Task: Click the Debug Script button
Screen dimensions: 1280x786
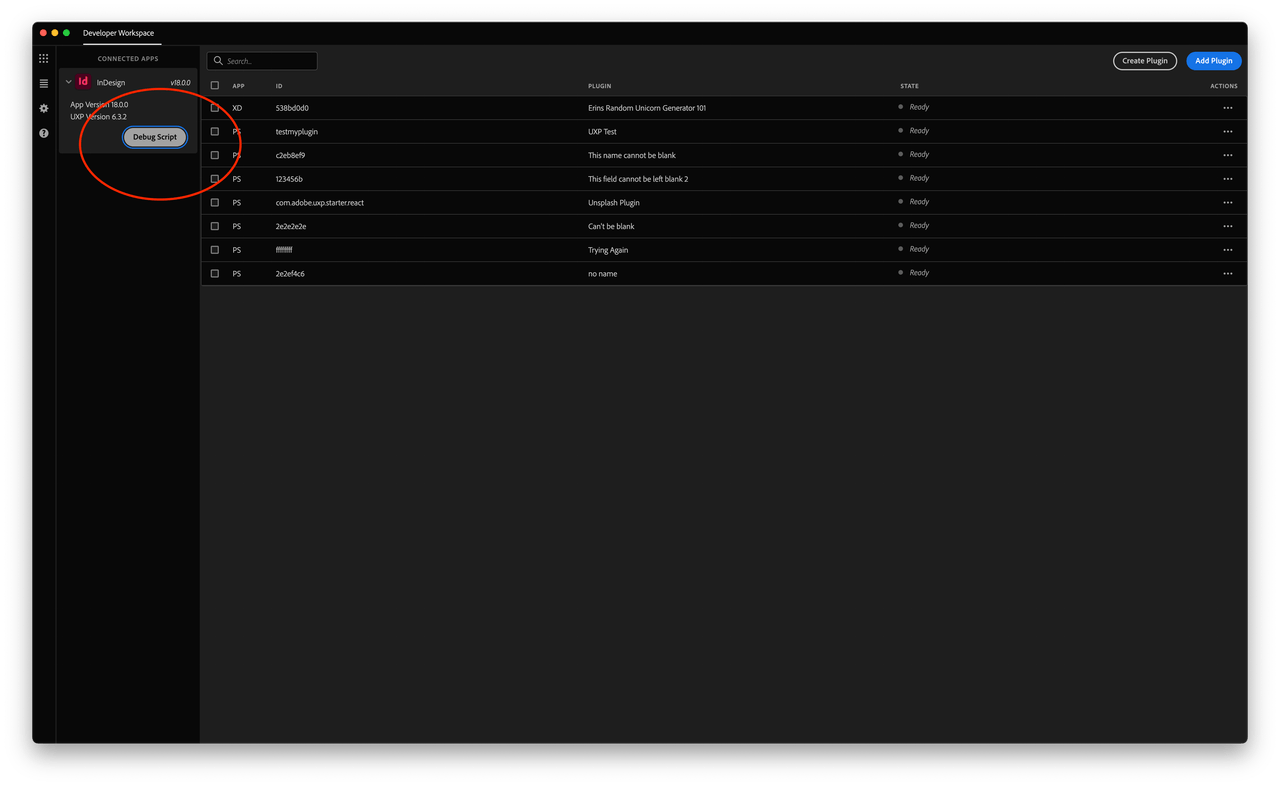Action: [x=155, y=137]
